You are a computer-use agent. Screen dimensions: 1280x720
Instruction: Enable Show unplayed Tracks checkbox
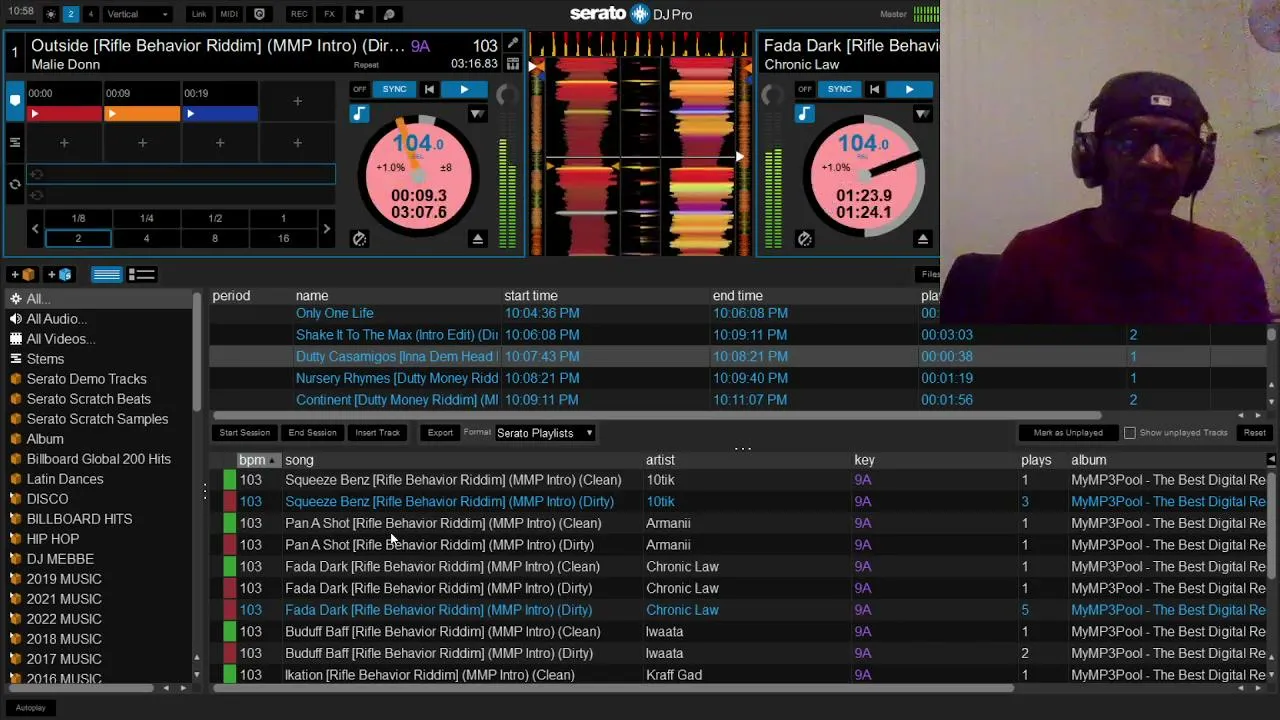pyautogui.click(x=1130, y=433)
